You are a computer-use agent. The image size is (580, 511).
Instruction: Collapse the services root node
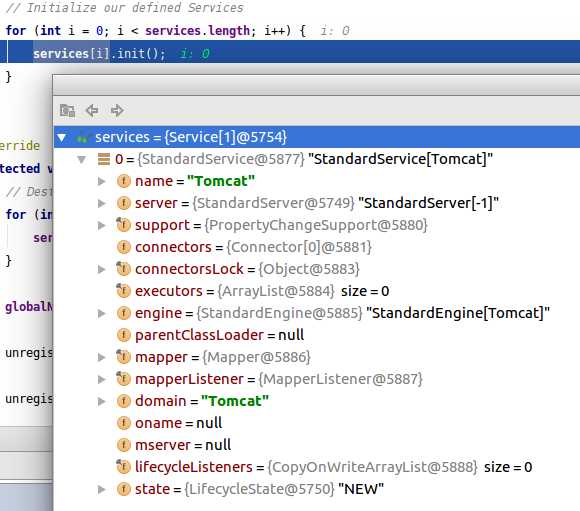(62, 137)
